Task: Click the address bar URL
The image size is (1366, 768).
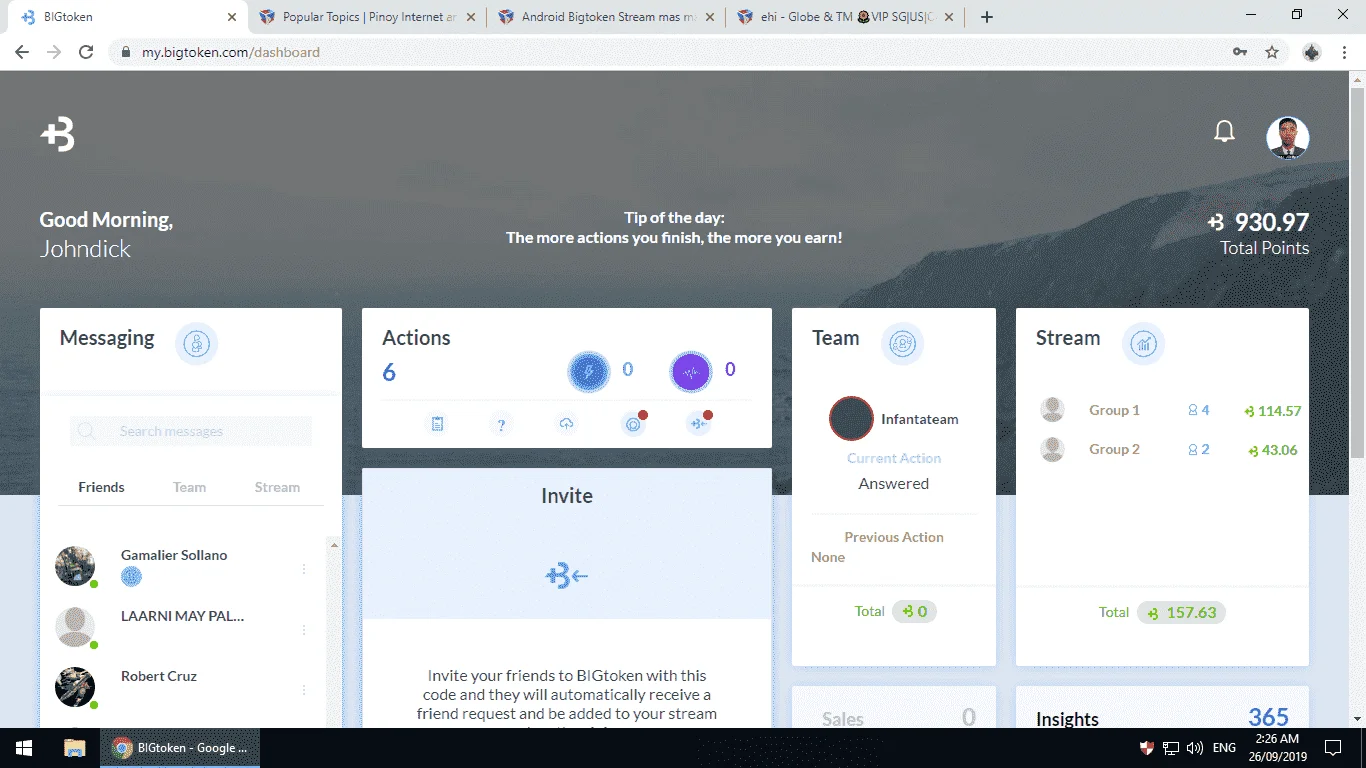Action: pyautogui.click(x=230, y=52)
